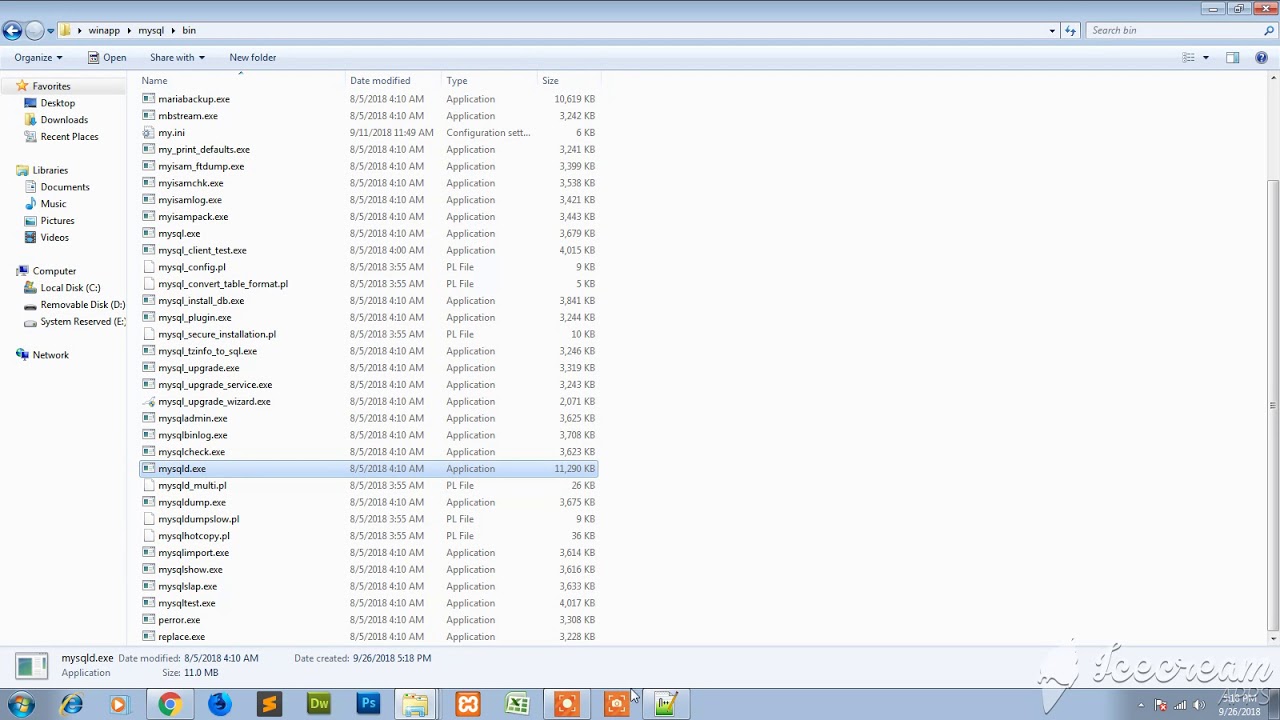The image size is (1280, 720).
Task: Open the More view options arrow
Action: 1205,58
